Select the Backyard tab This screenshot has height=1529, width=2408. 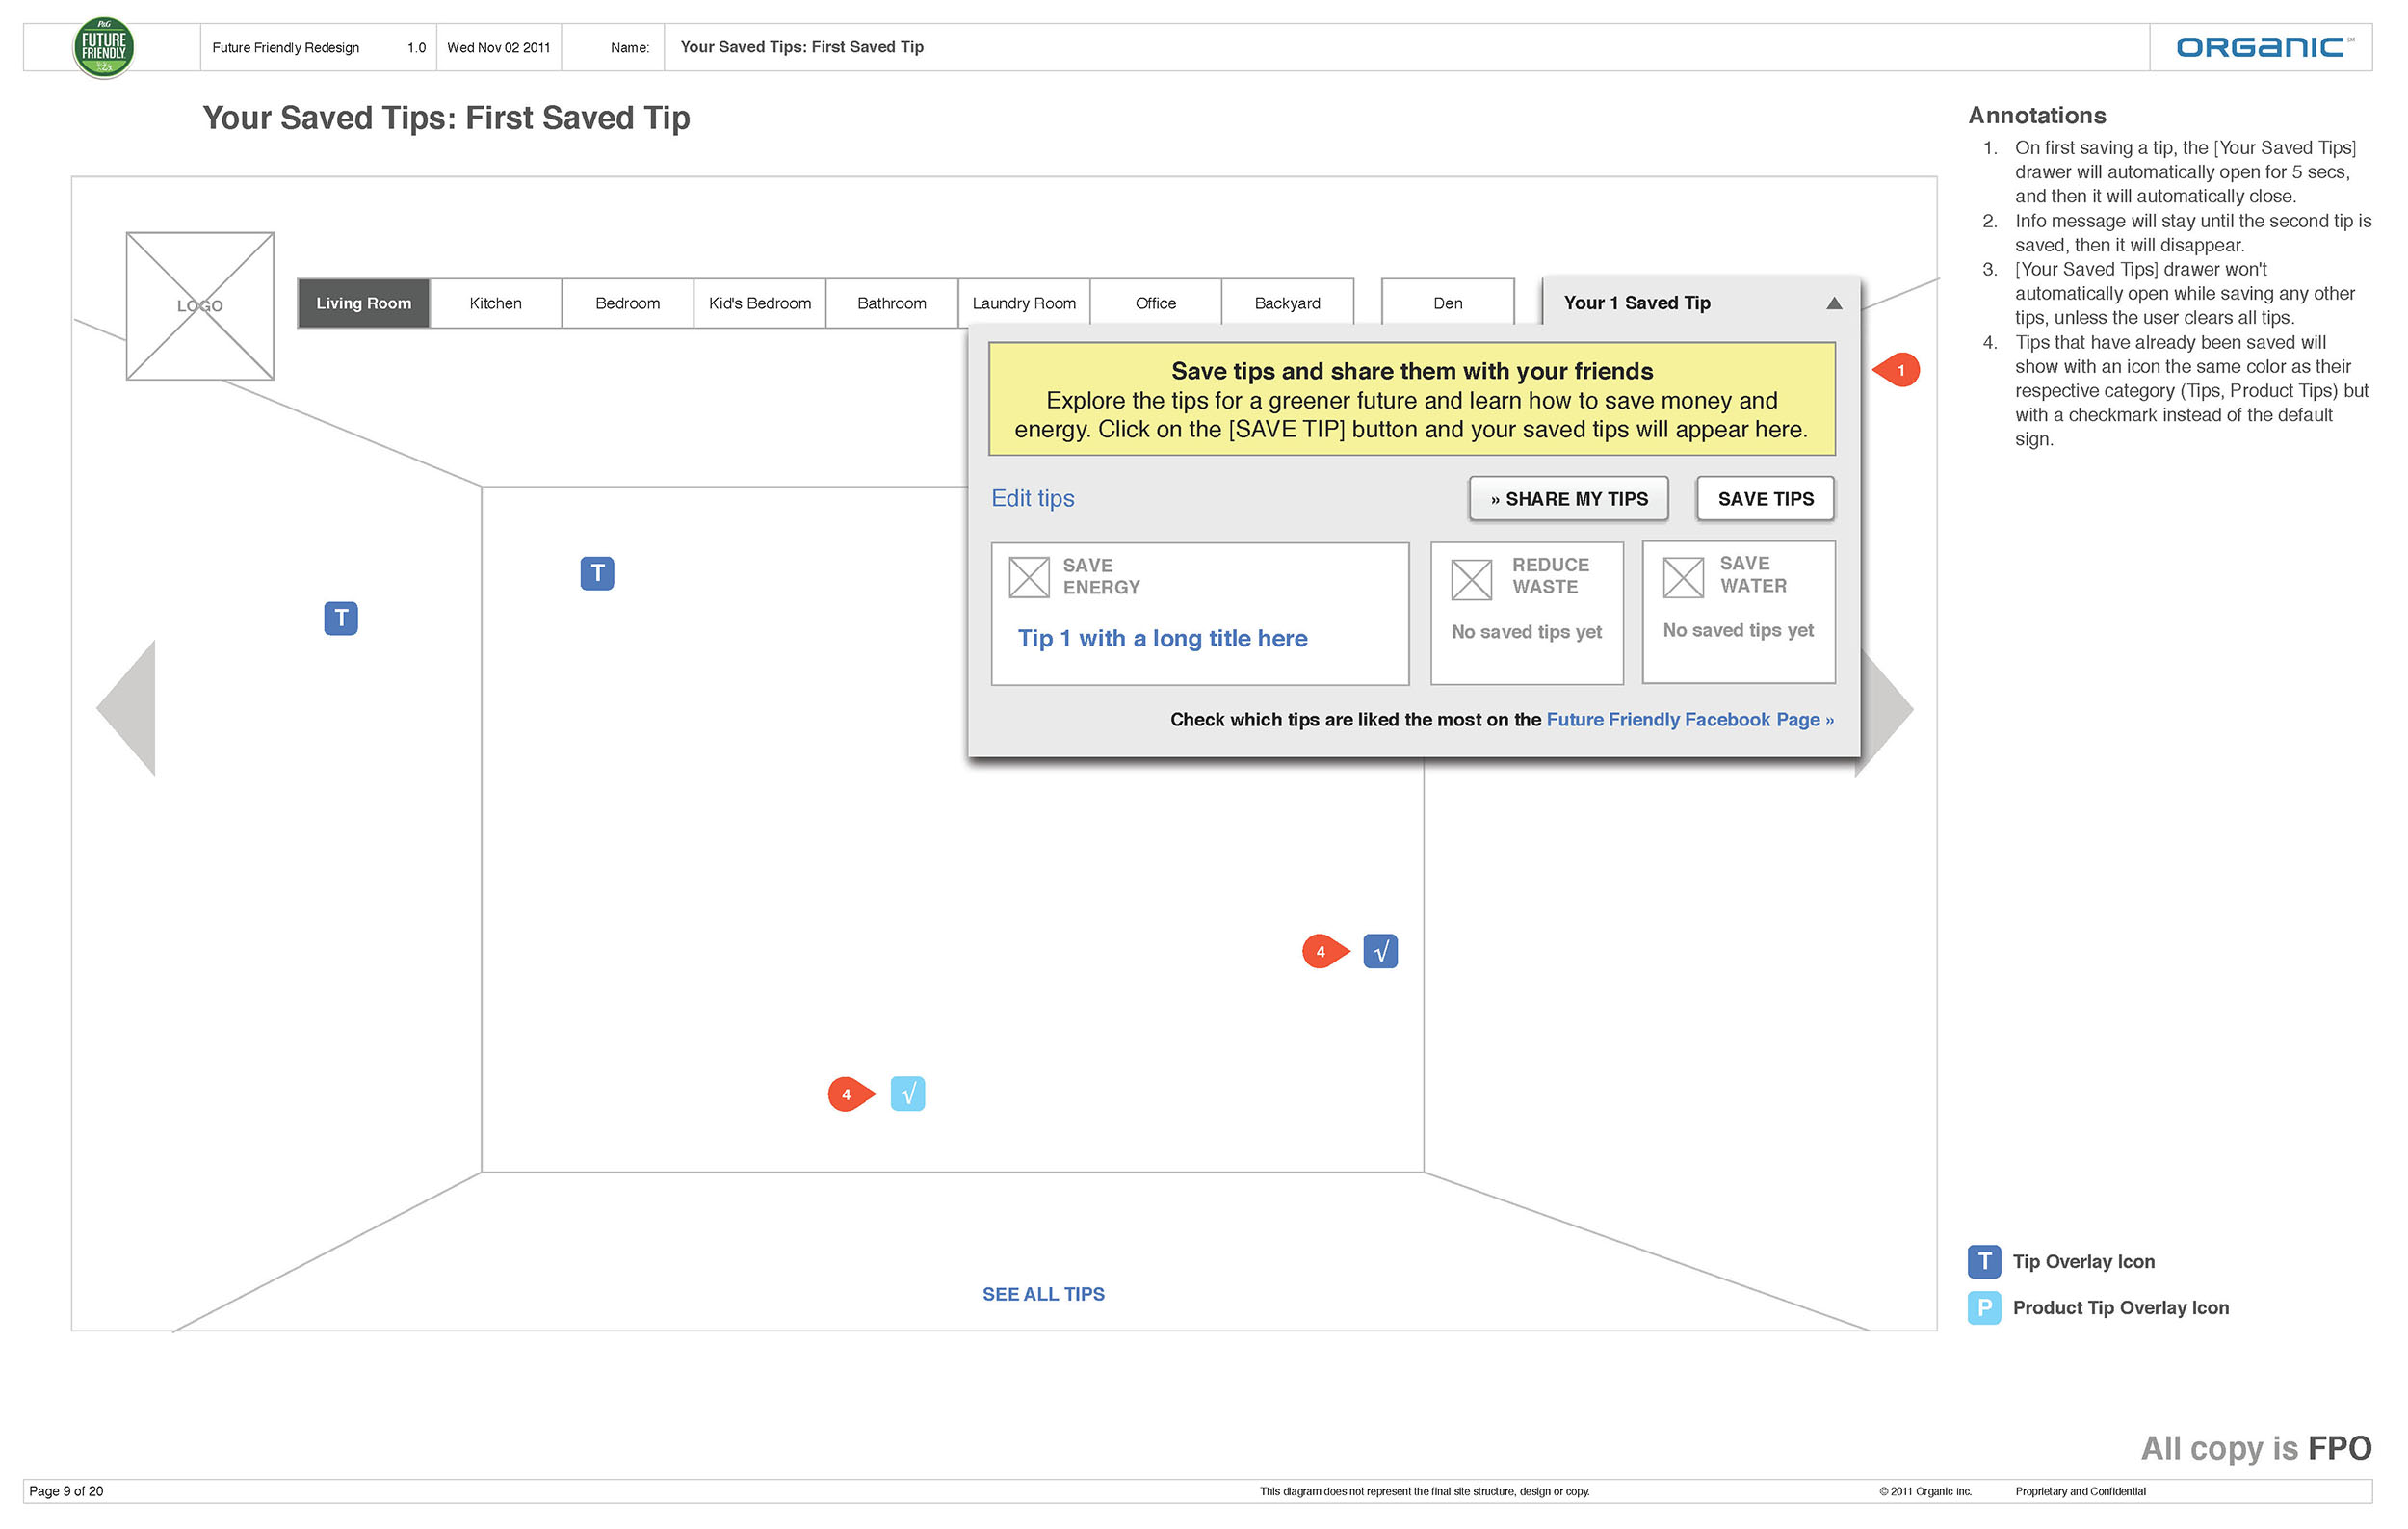coord(1288,303)
